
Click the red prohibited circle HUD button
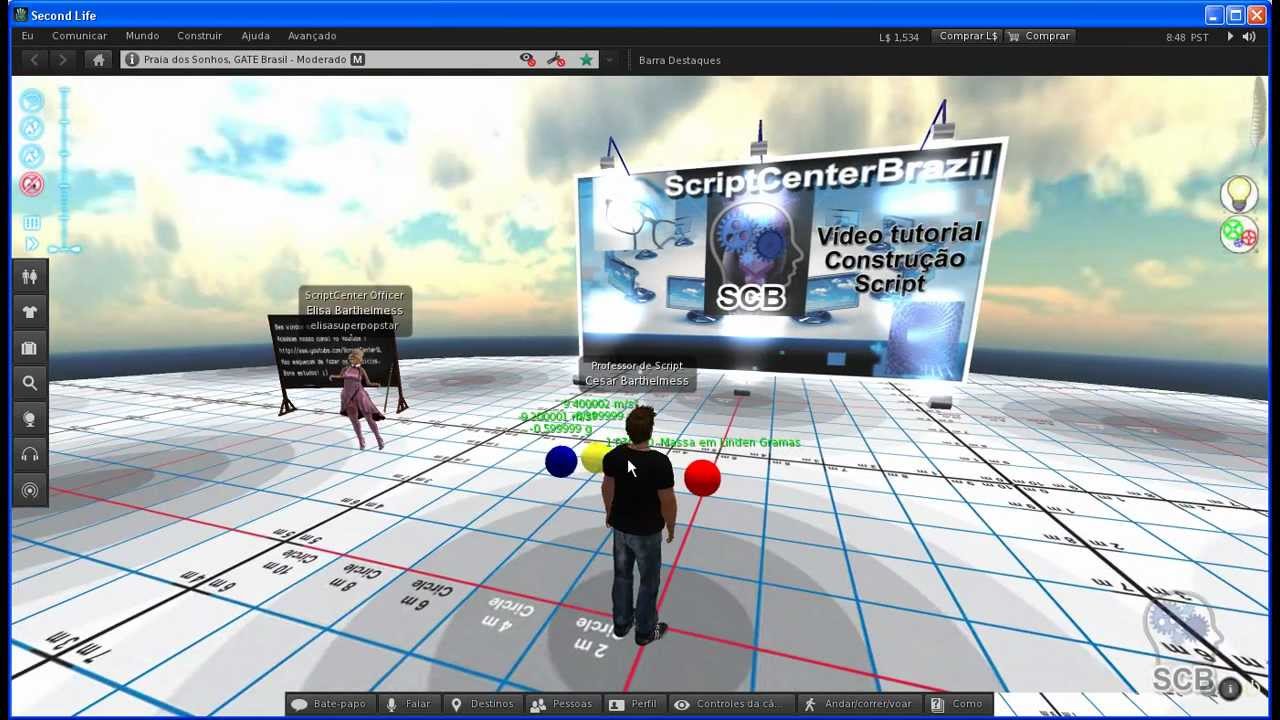[32, 184]
